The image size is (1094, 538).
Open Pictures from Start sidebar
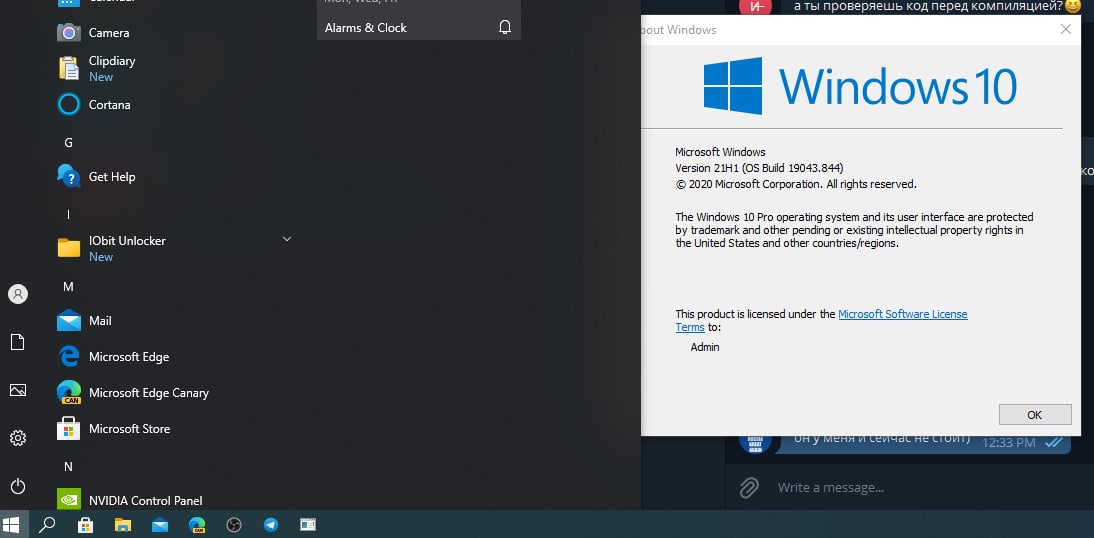[17, 390]
